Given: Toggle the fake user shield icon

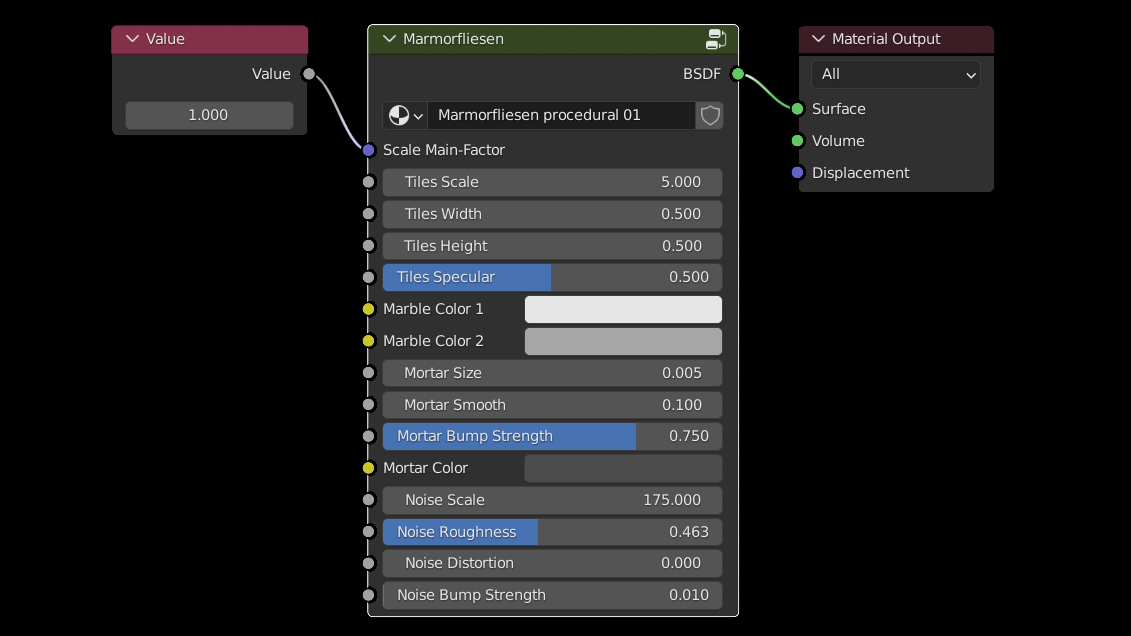Looking at the screenshot, I should [710, 115].
